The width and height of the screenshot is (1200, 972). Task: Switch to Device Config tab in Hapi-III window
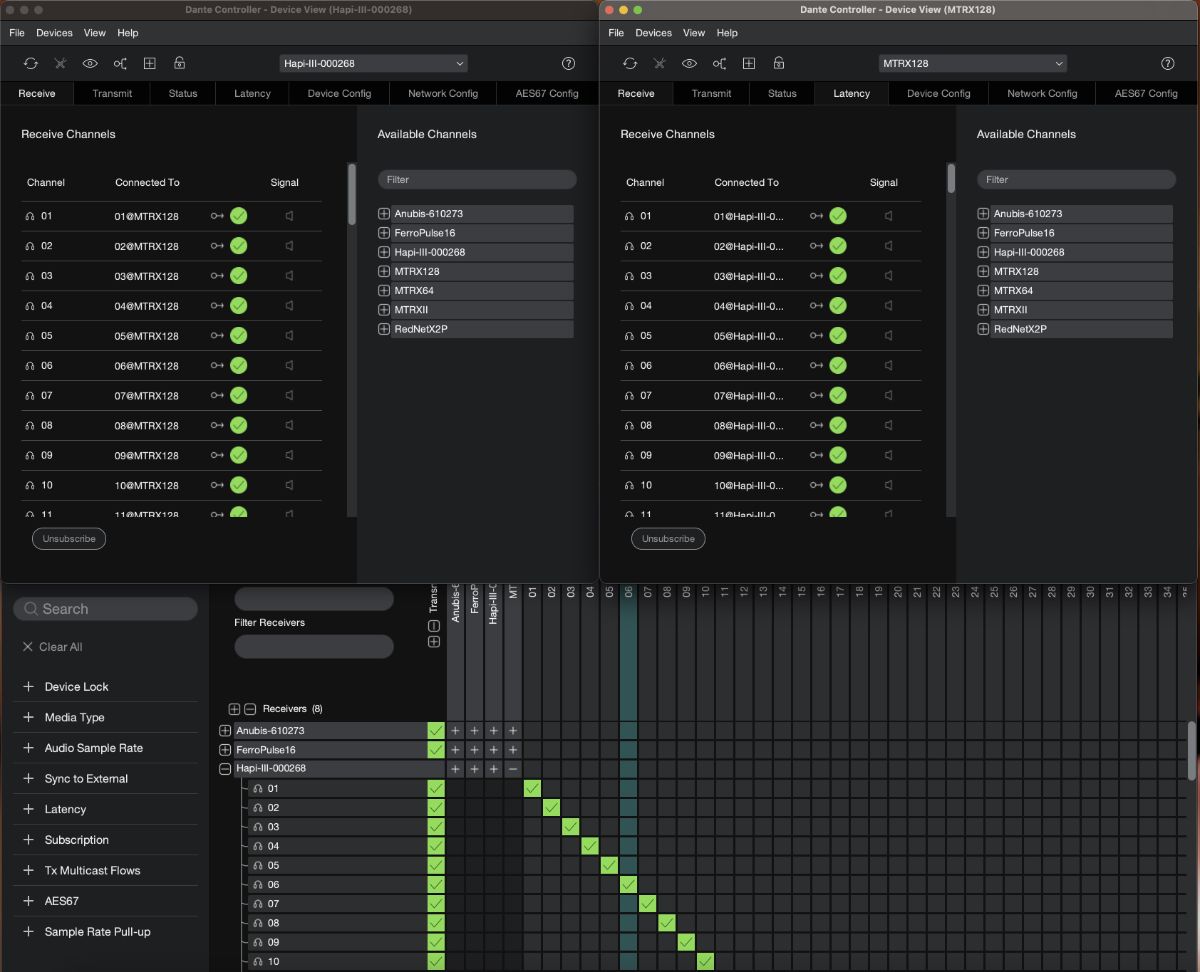click(339, 93)
